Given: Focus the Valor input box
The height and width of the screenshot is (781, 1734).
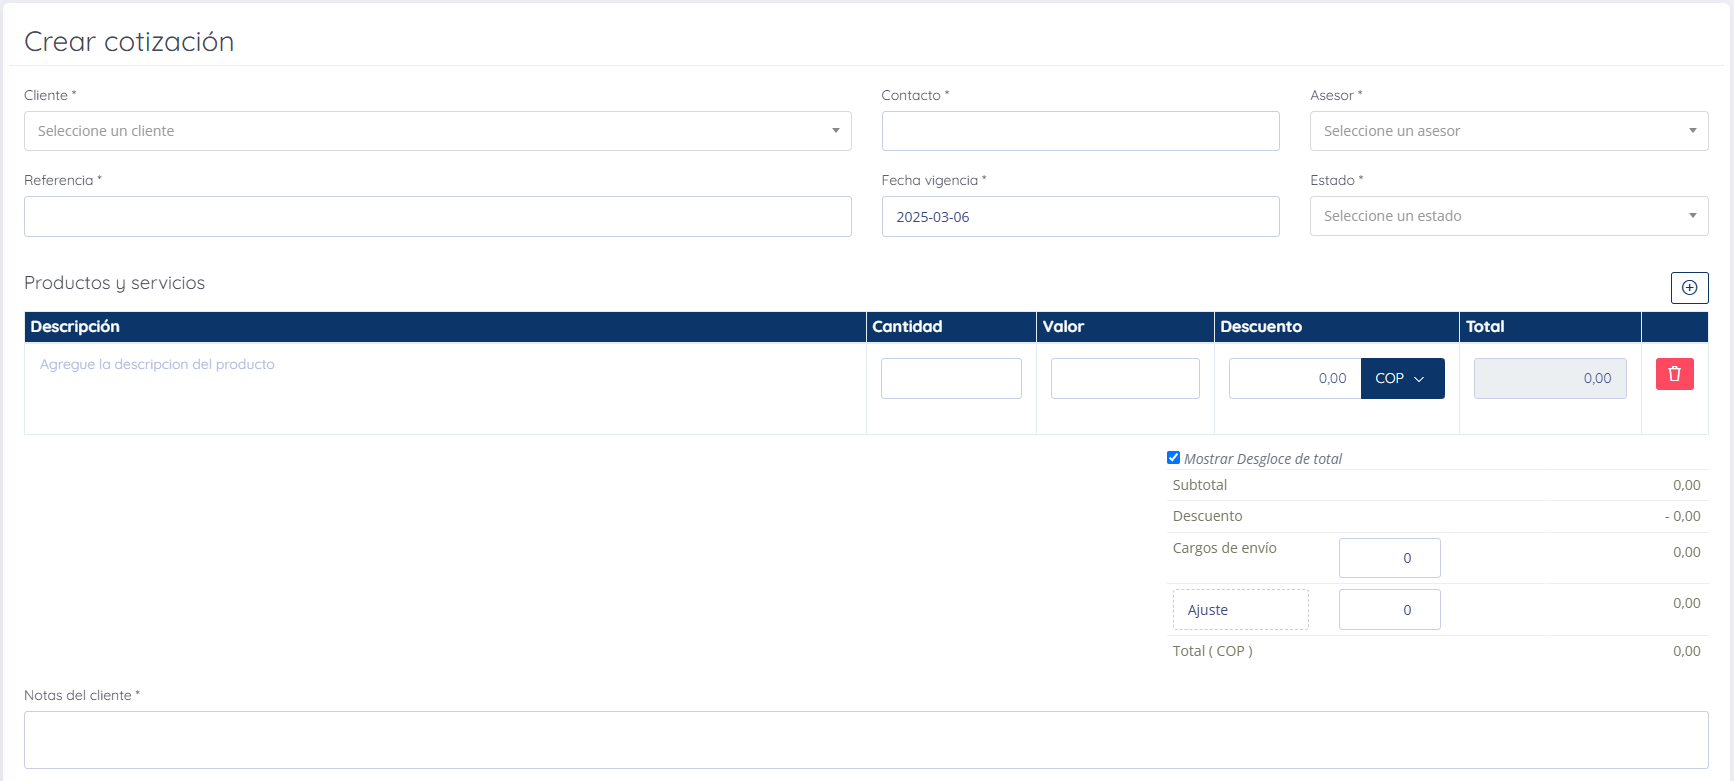Looking at the screenshot, I should pyautogui.click(x=1125, y=378).
